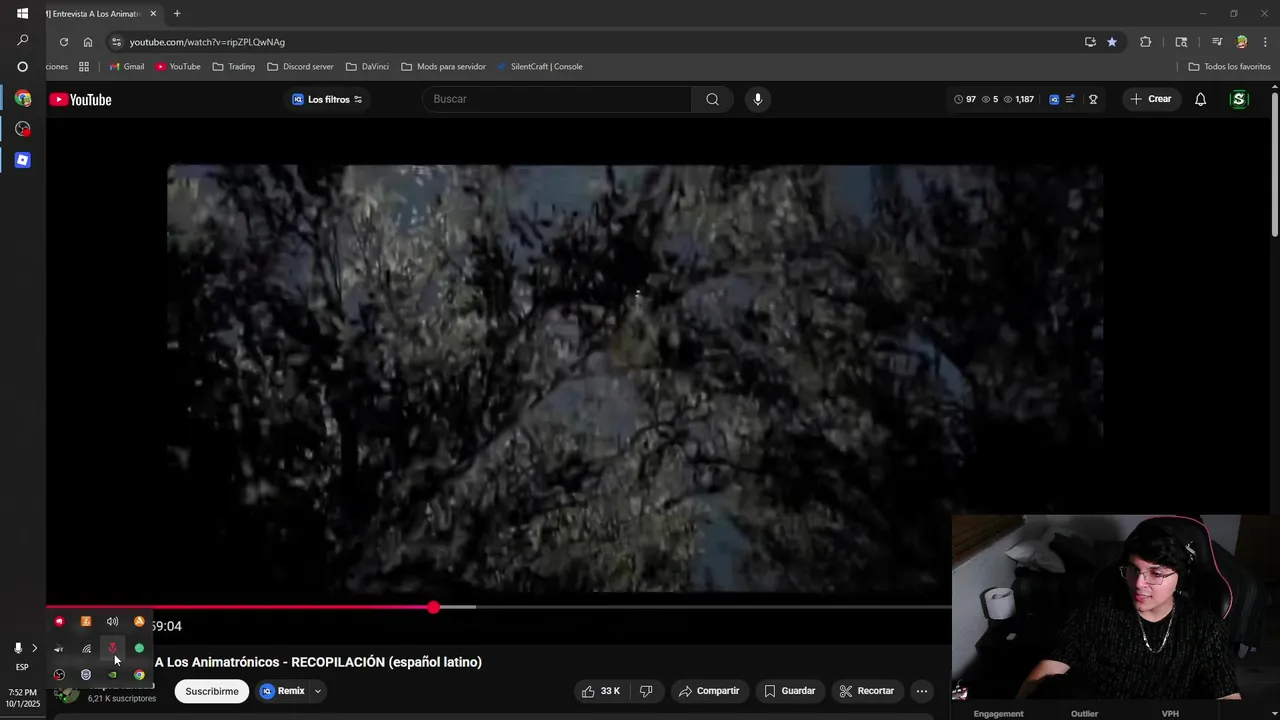Click the search magnifier button on YouTube

pos(712,99)
